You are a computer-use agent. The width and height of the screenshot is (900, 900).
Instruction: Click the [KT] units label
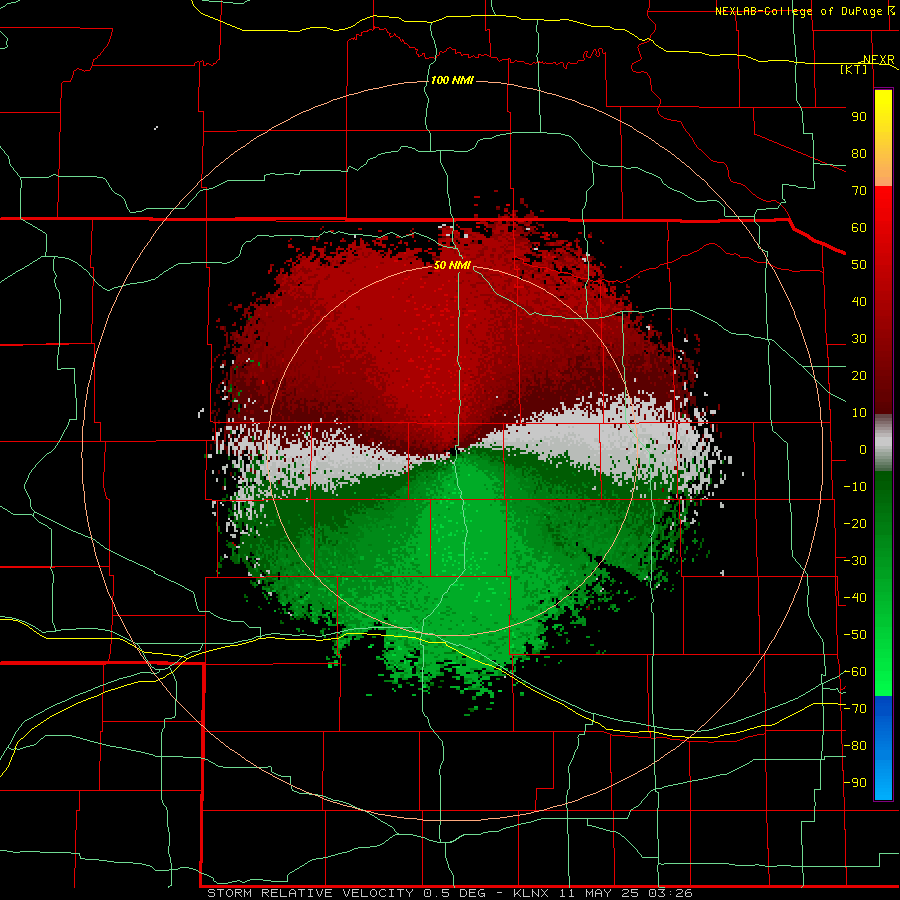tap(854, 69)
